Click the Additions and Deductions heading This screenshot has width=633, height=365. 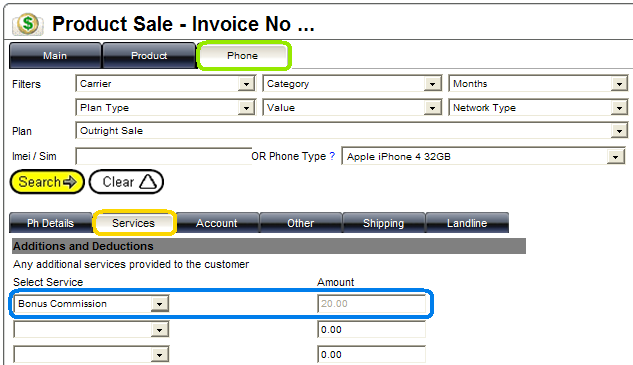click(84, 246)
